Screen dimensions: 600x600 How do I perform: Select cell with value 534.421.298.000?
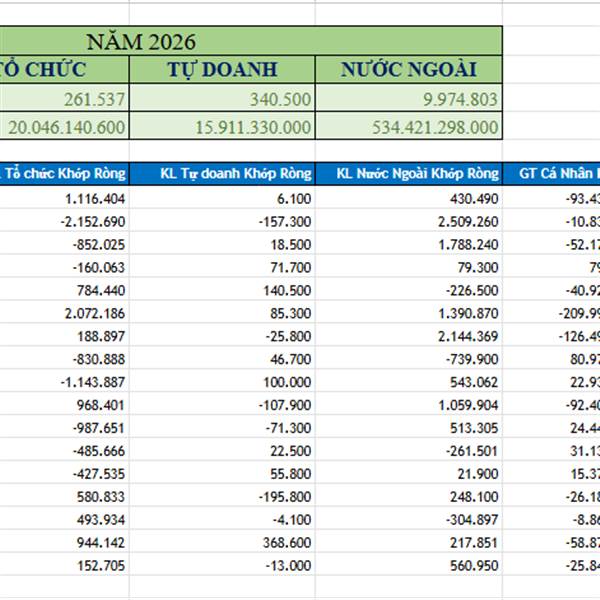[409, 126]
